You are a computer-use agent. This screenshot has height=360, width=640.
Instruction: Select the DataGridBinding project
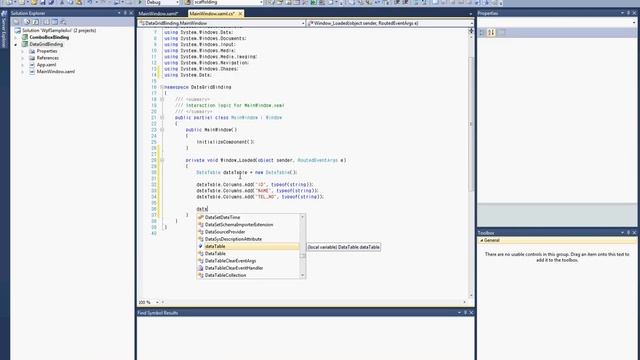[x=46, y=44]
